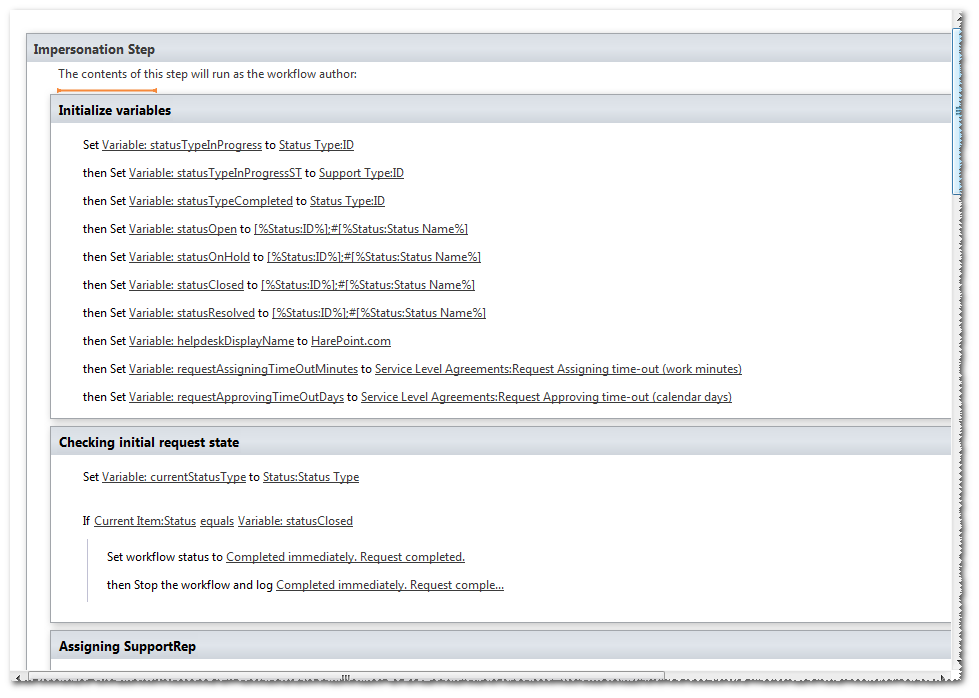Click Variable: statusOnHold link

coord(189,257)
